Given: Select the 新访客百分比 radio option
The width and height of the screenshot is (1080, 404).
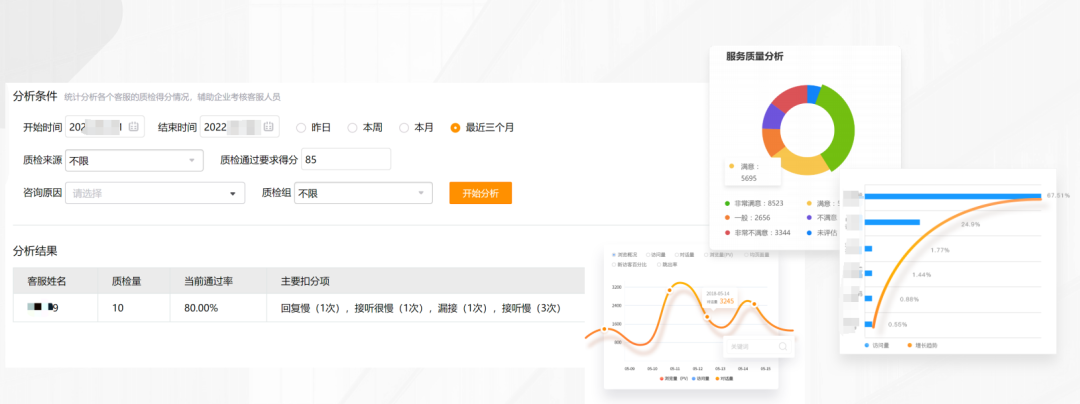Looking at the screenshot, I should (613, 264).
